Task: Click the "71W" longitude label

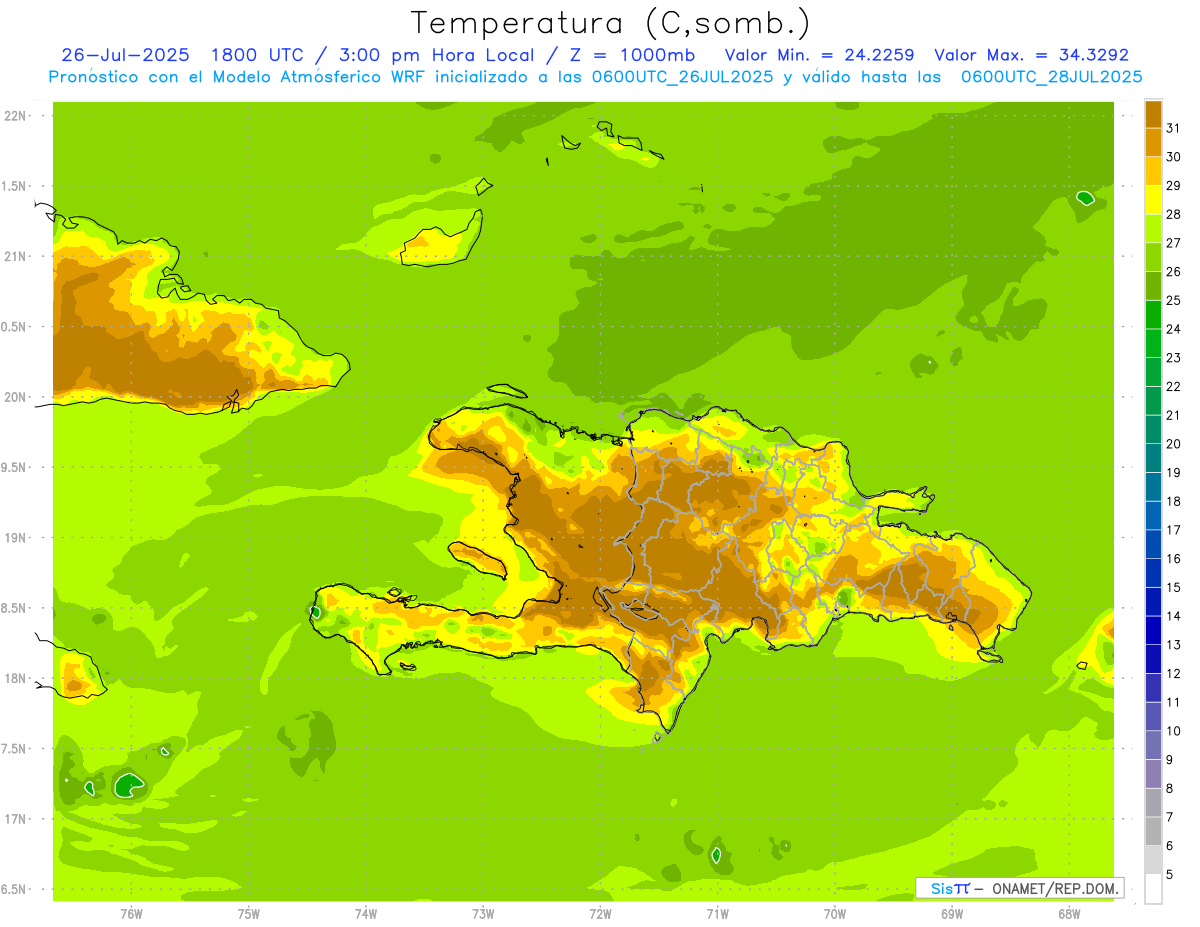Action: click(717, 914)
